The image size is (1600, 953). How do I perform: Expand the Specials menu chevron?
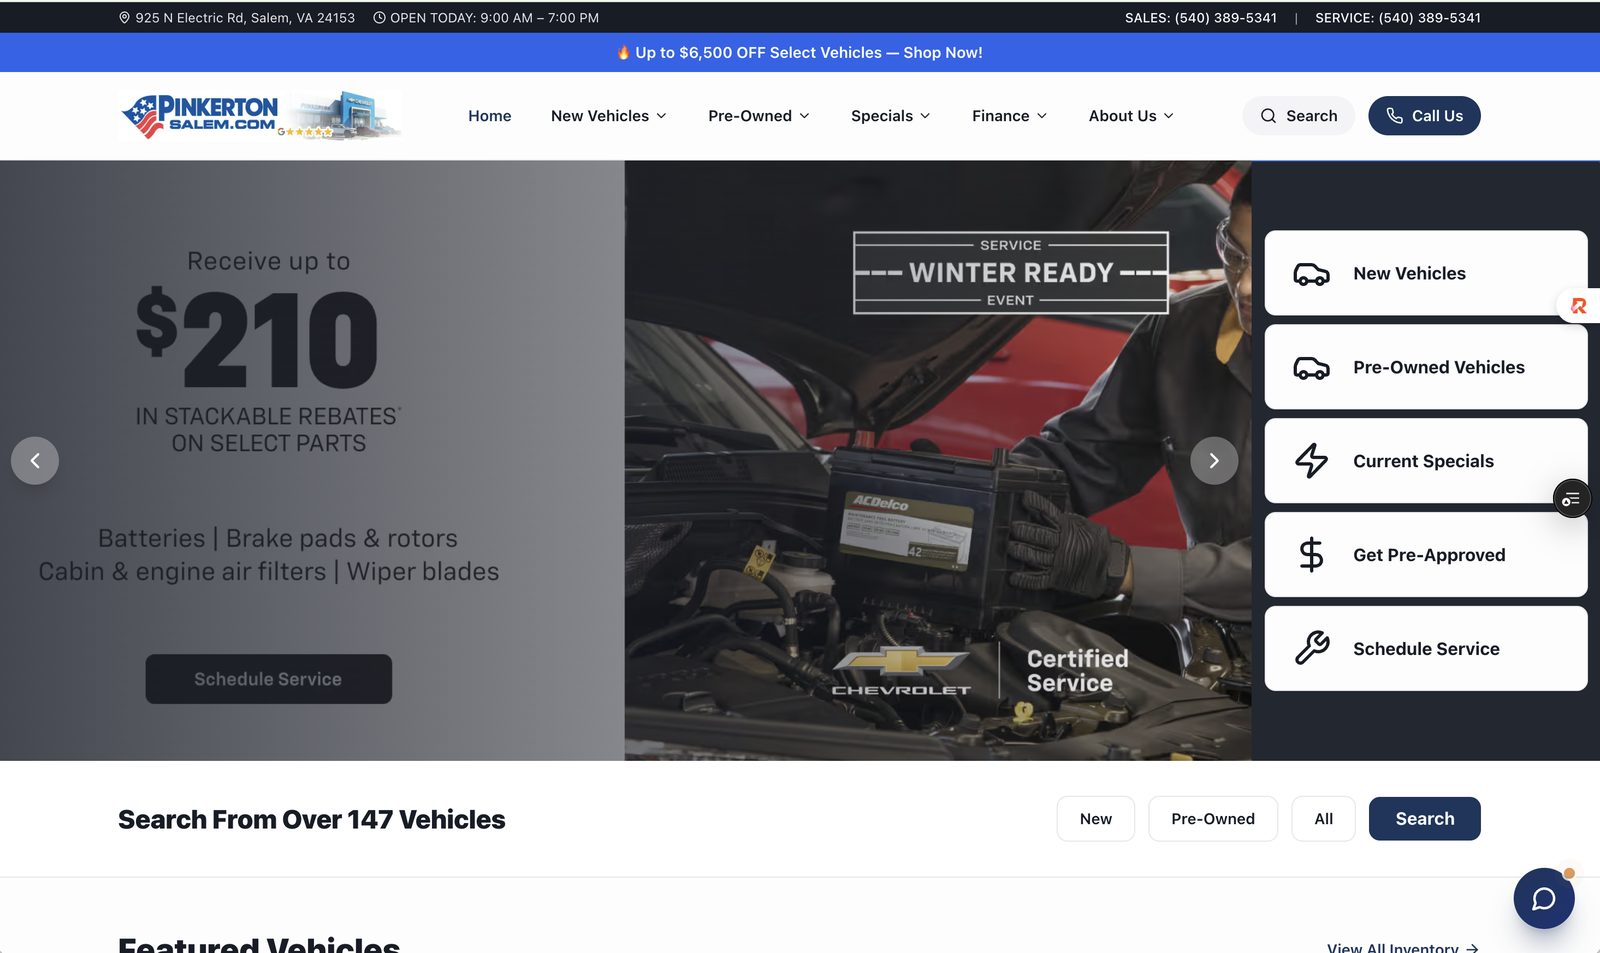point(925,116)
